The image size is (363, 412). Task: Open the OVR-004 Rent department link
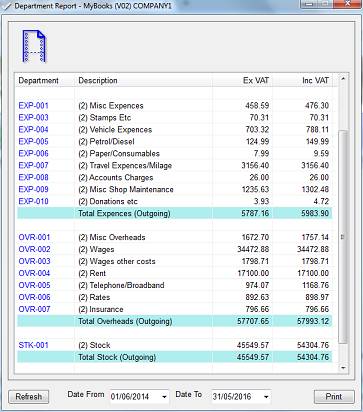[x=35, y=273]
